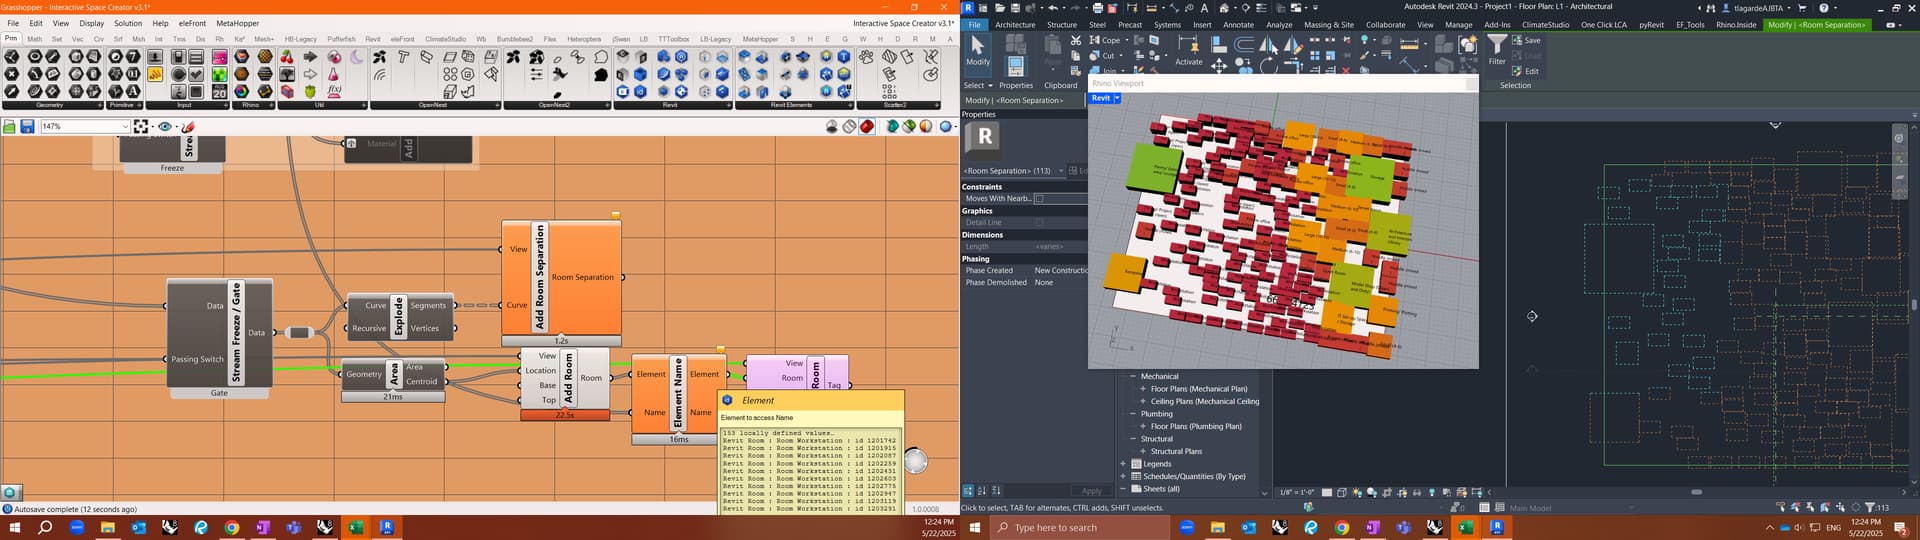Click the 1/8" = 1'-0" view scale control

click(1297, 492)
